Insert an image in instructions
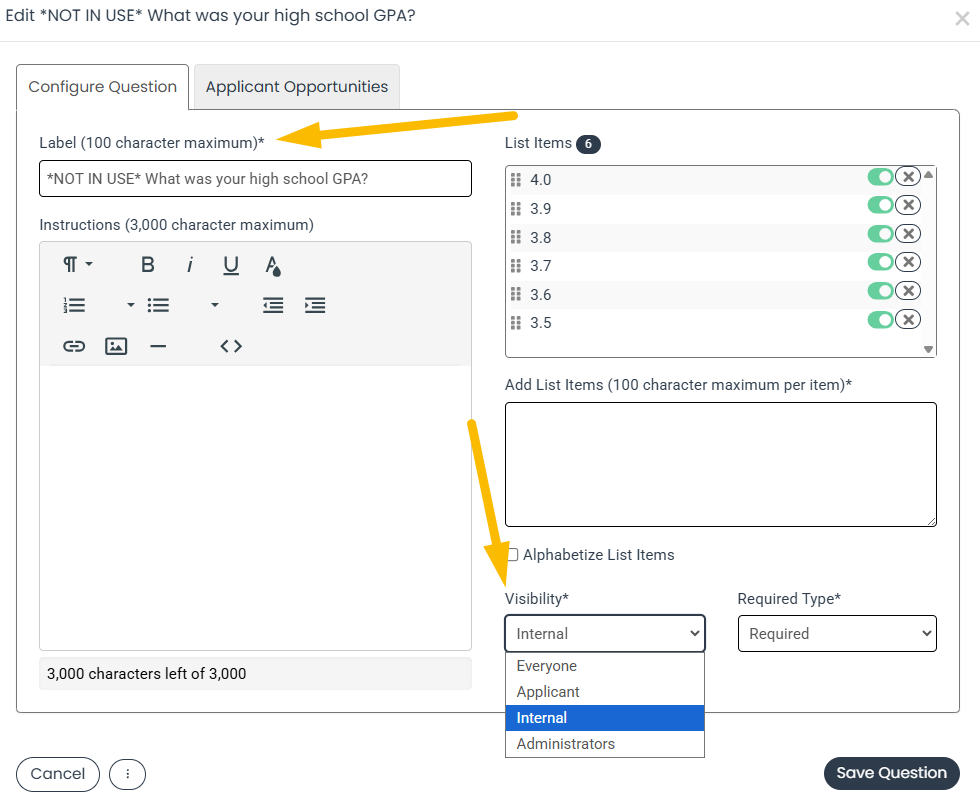Image resolution: width=980 pixels, height=812 pixels. [x=116, y=346]
